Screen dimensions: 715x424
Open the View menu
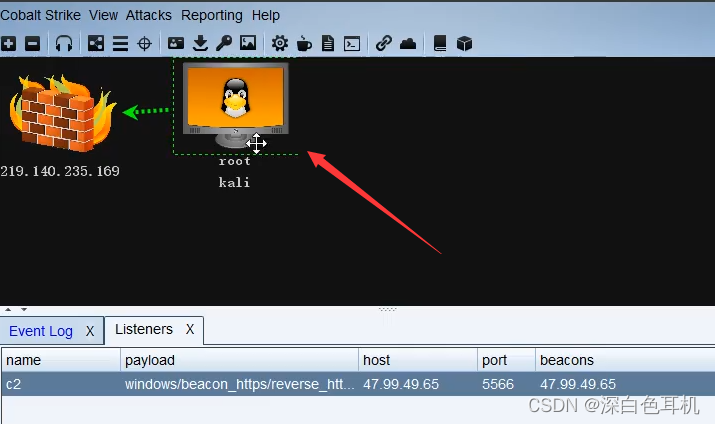(104, 15)
